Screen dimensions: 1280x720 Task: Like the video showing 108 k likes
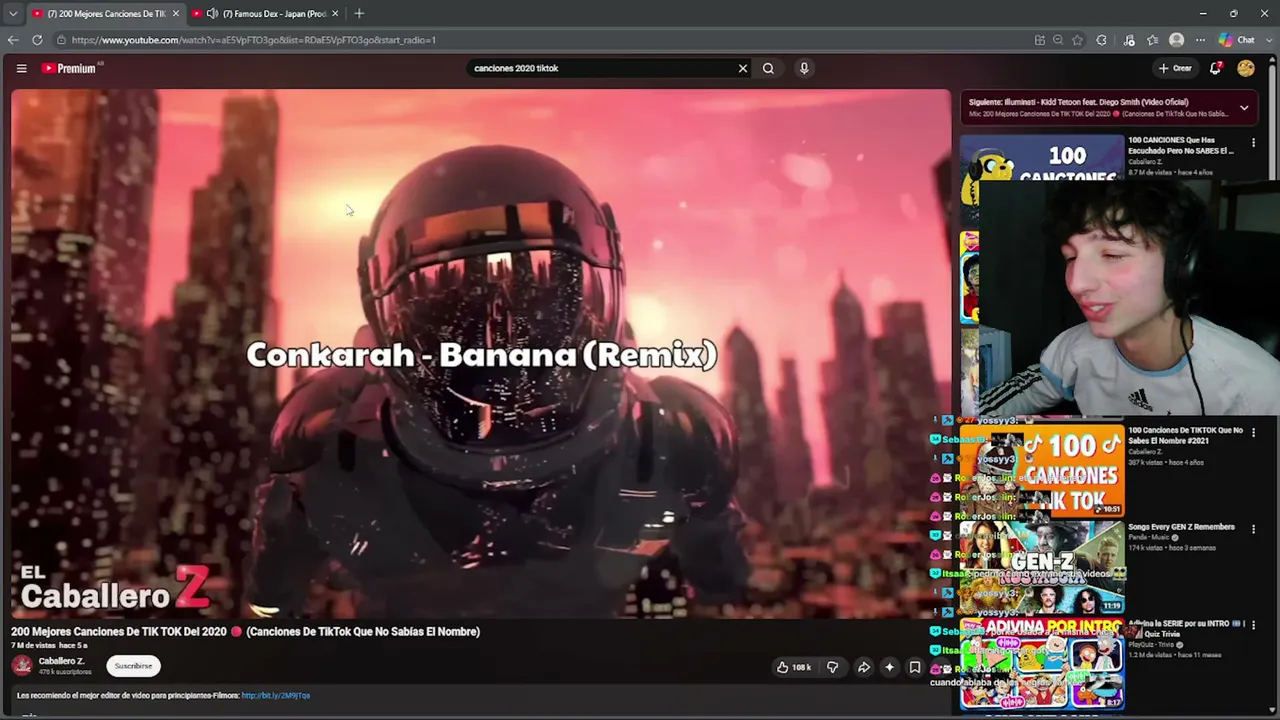pyautogui.click(x=794, y=667)
